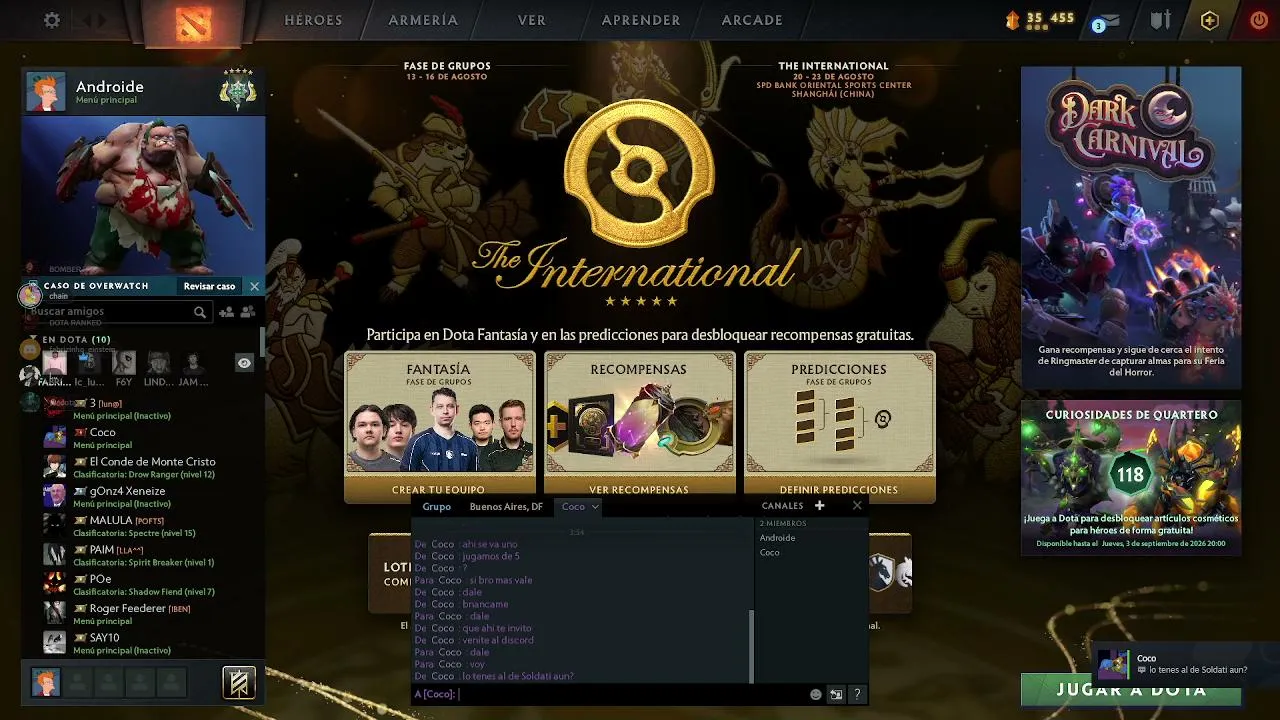Screen dimensions: 1280x720
Task: Open the armory shield and sword icon
Action: 1160,20
